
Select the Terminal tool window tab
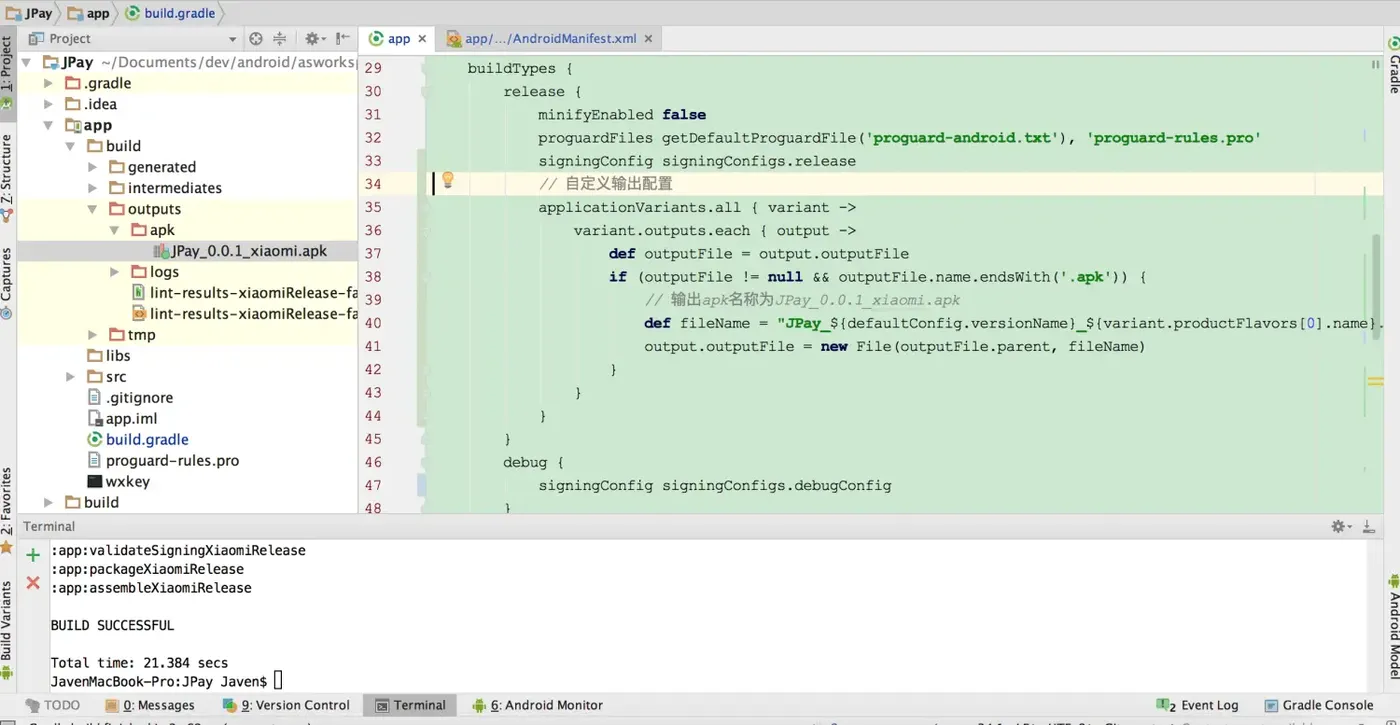(x=410, y=705)
